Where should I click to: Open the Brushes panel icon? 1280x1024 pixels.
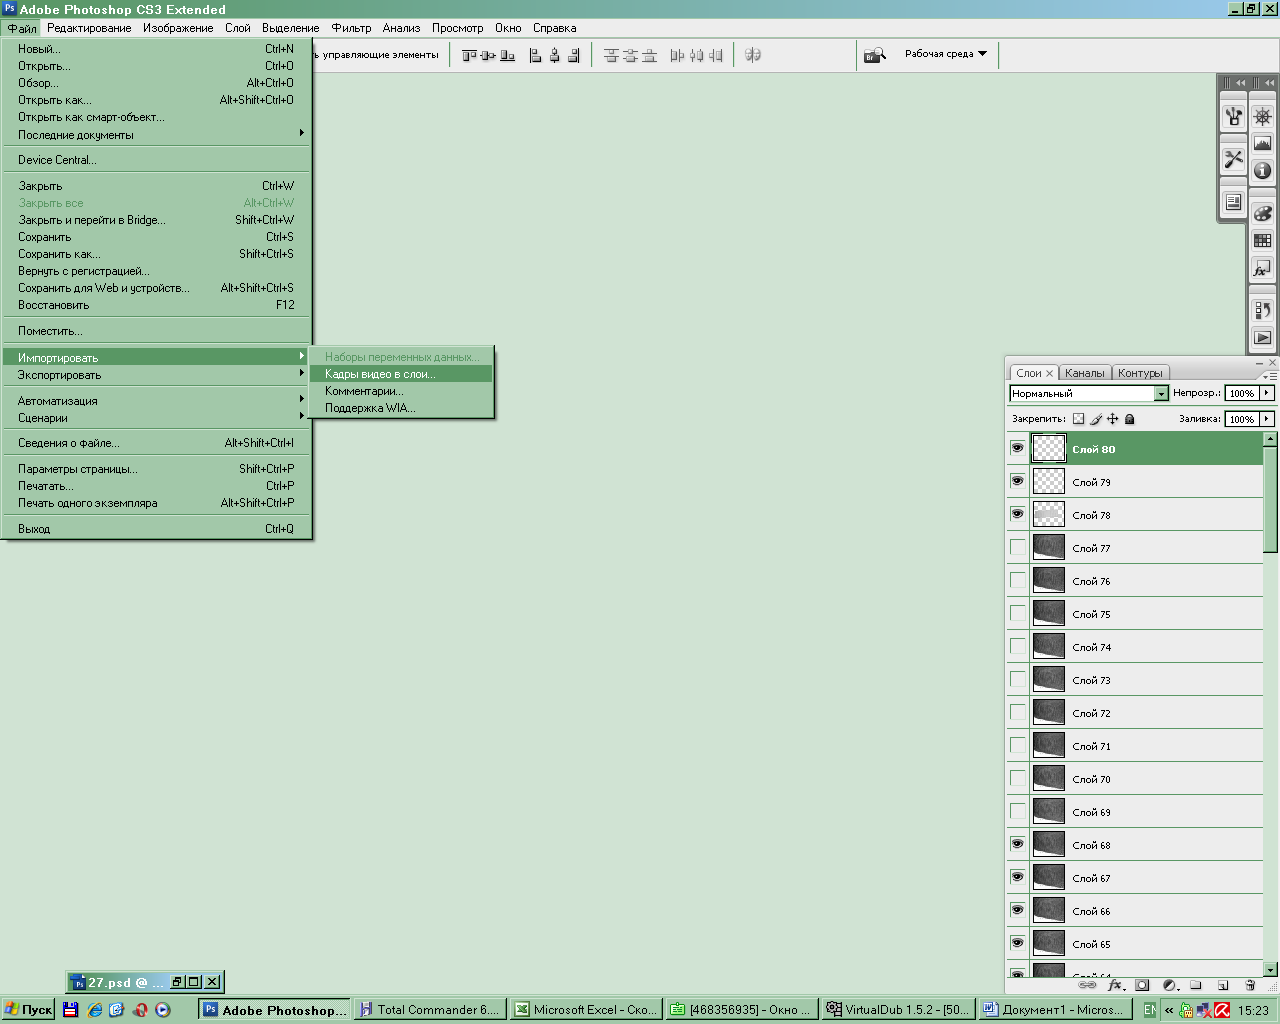tap(1233, 116)
